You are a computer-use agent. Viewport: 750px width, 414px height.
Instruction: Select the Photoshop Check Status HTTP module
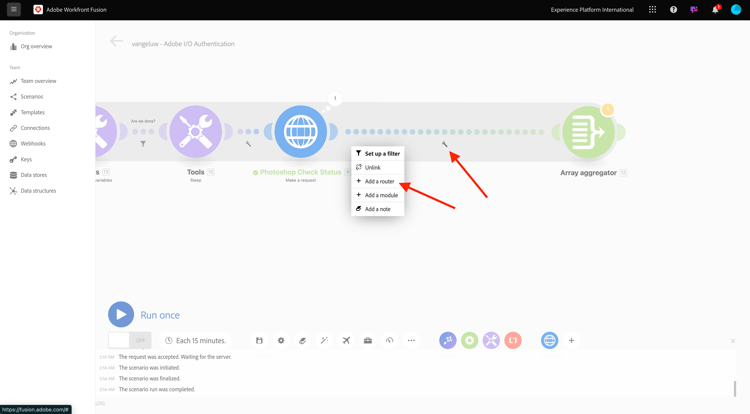tap(301, 131)
